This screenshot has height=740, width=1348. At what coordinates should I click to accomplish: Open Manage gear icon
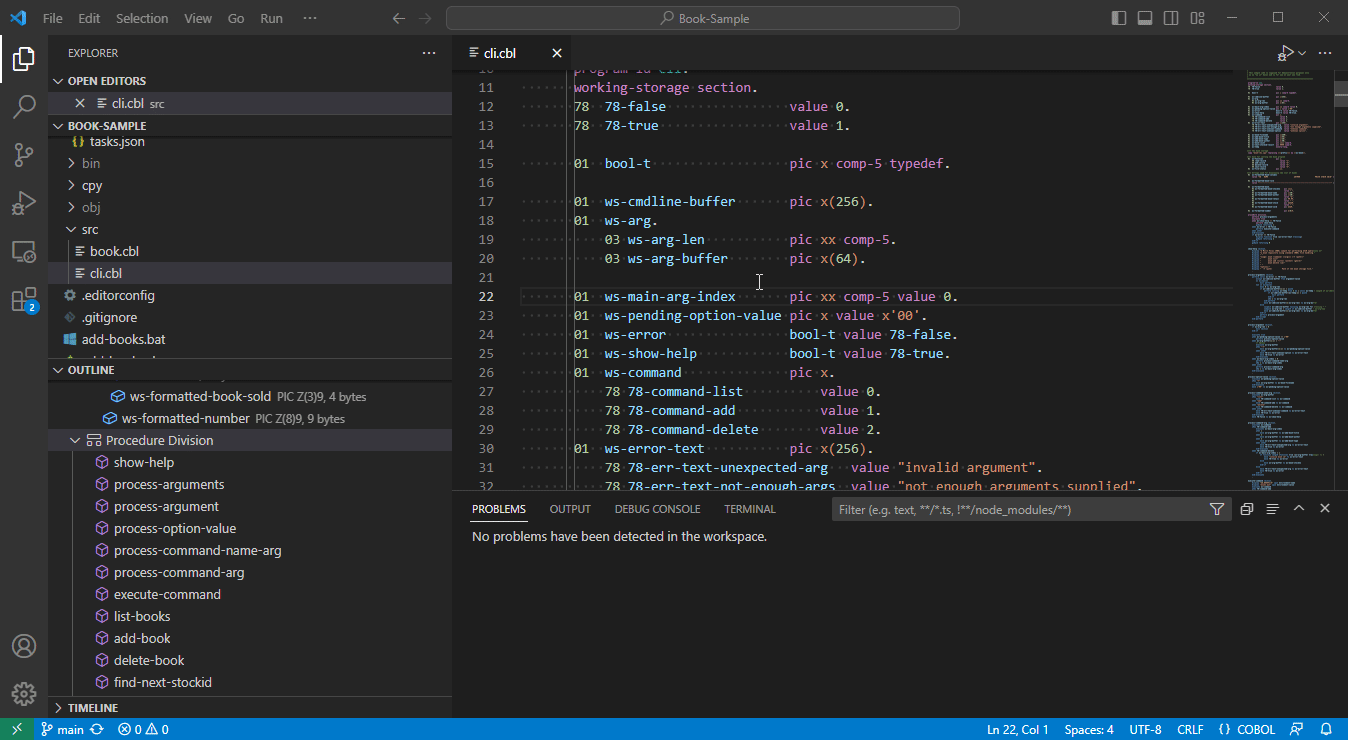click(x=24, y=694)
